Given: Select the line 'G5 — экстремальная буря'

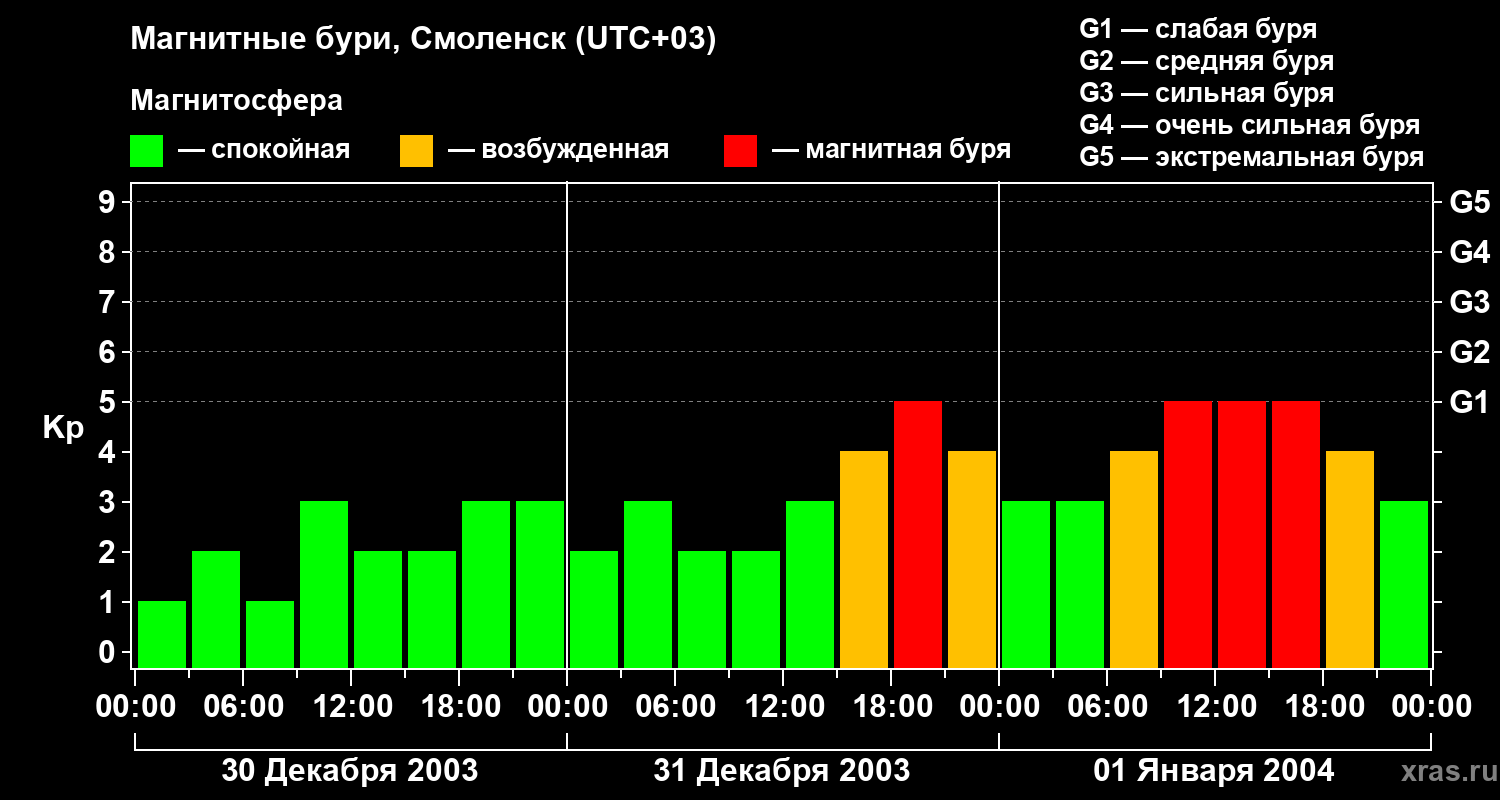Looking at the screenshot, I should (x=1251, y=157).
